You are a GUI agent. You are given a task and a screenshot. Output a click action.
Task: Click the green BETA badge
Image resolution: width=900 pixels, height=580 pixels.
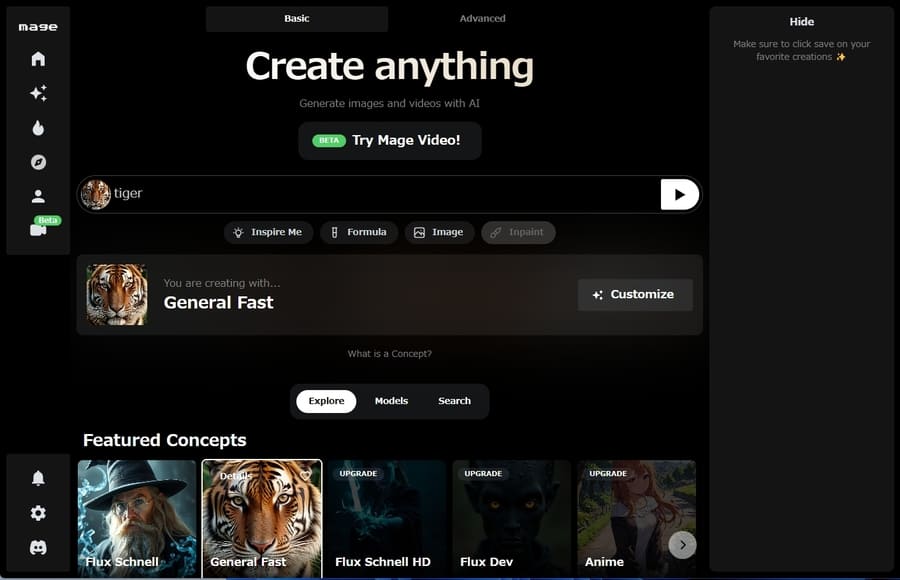pos(329,141)
